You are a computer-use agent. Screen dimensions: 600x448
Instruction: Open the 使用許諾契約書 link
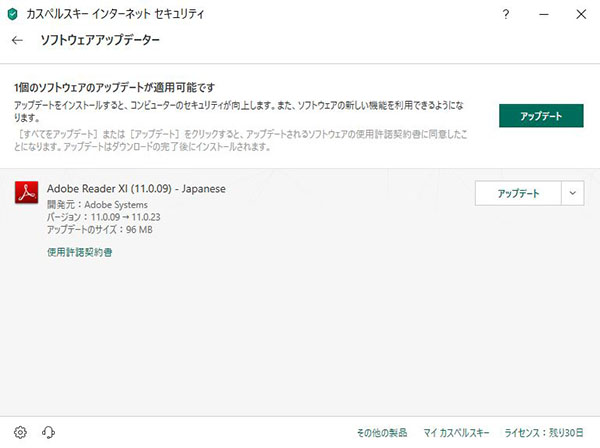[80, 252]
